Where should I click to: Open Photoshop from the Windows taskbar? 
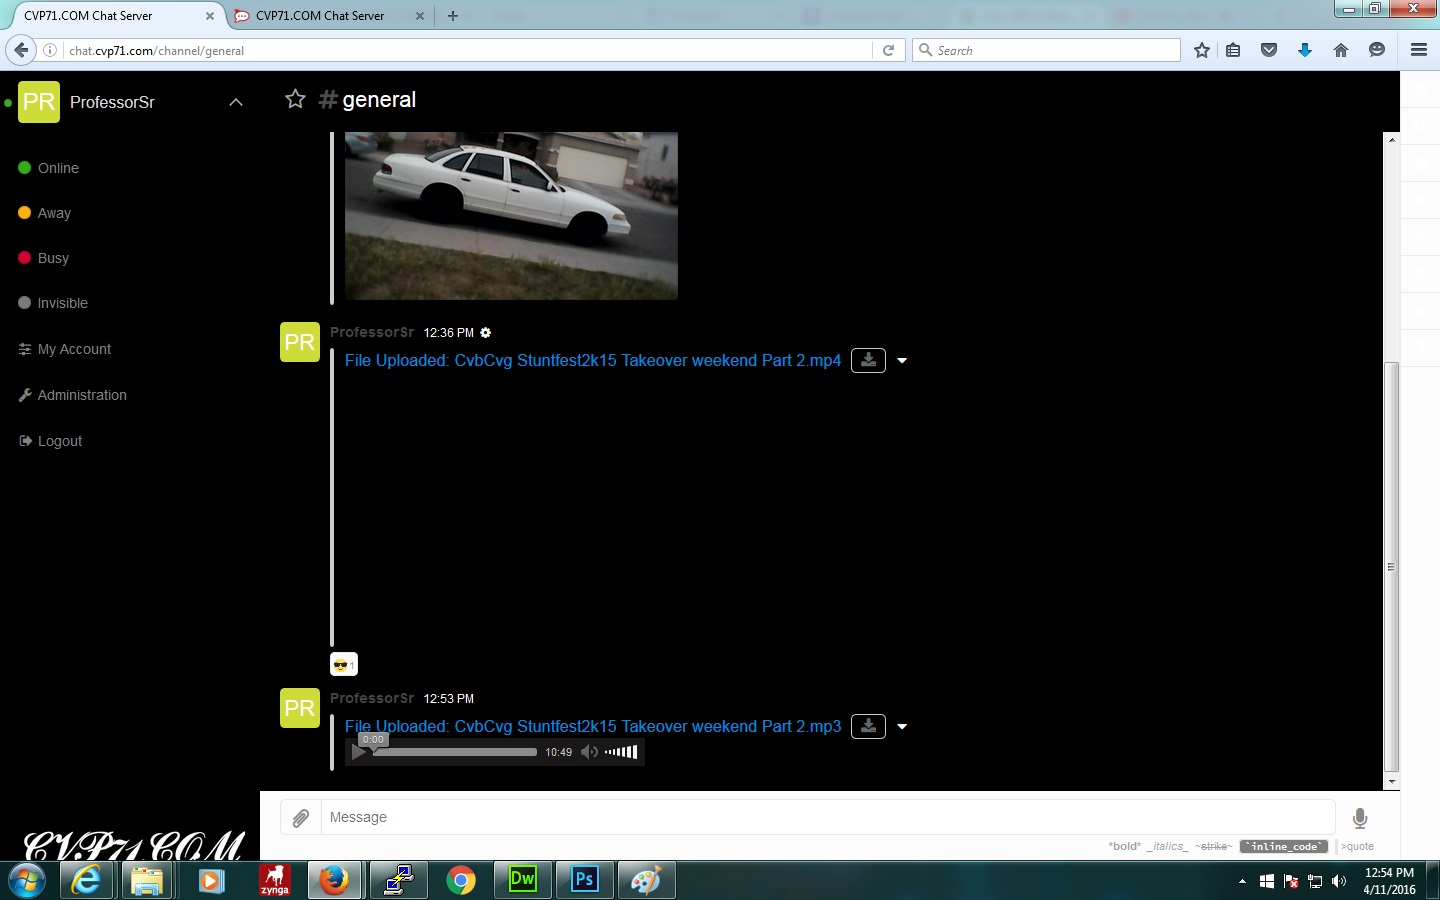(584, 880)
